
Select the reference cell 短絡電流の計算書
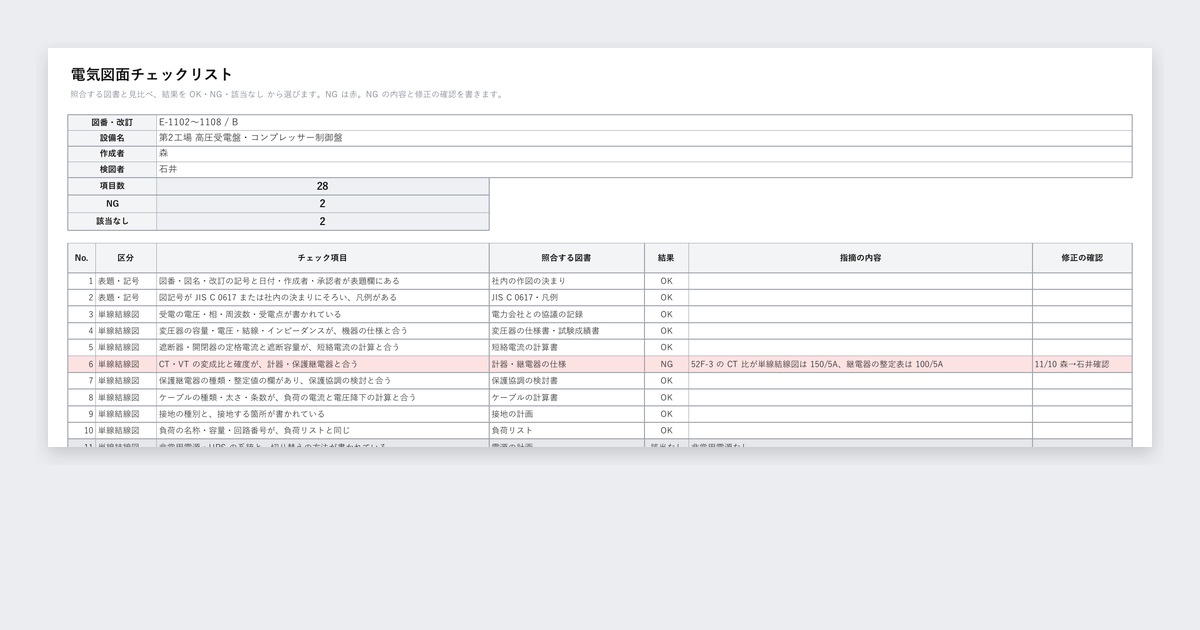coord(566,347)
